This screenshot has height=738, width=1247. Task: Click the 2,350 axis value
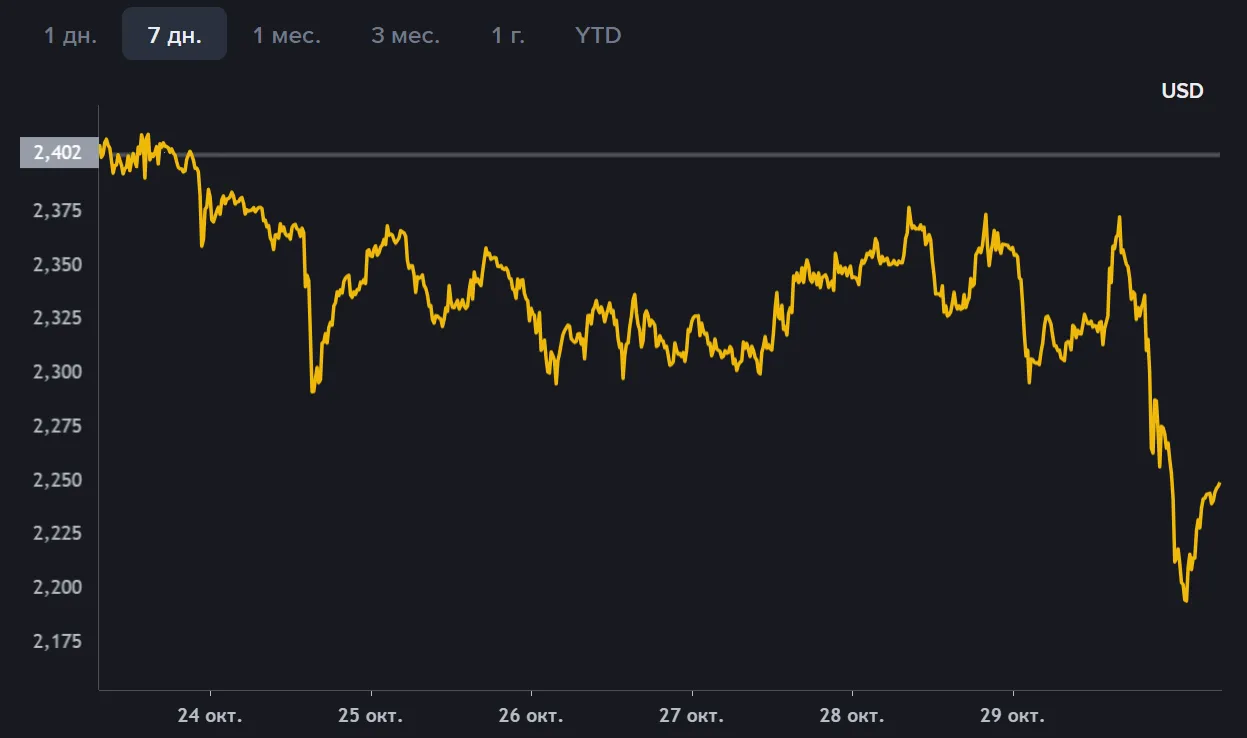(x=58, y=264)
